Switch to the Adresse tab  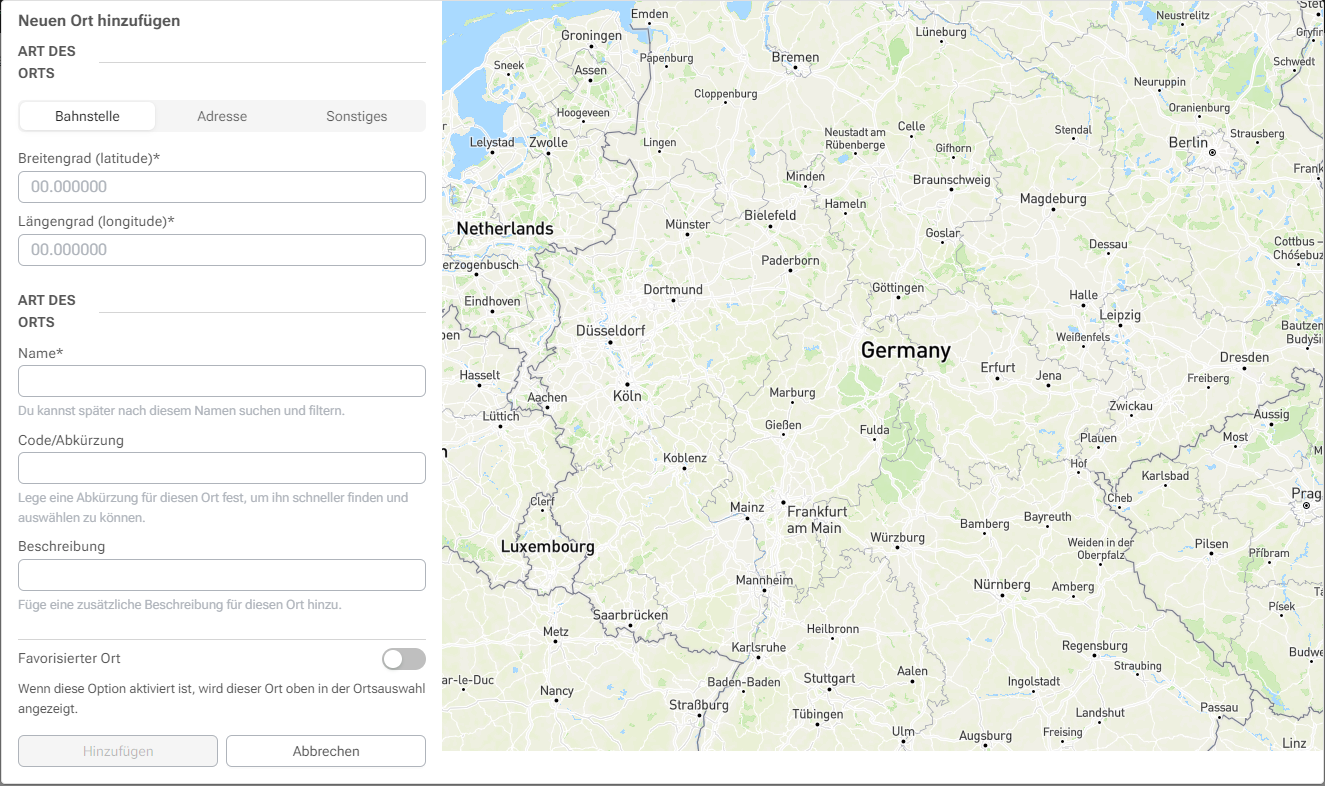pyautogui.click(x=222, y=116)
